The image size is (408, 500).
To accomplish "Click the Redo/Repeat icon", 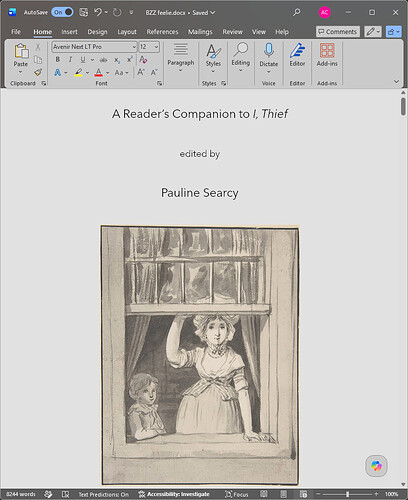I will pos(117,12).
